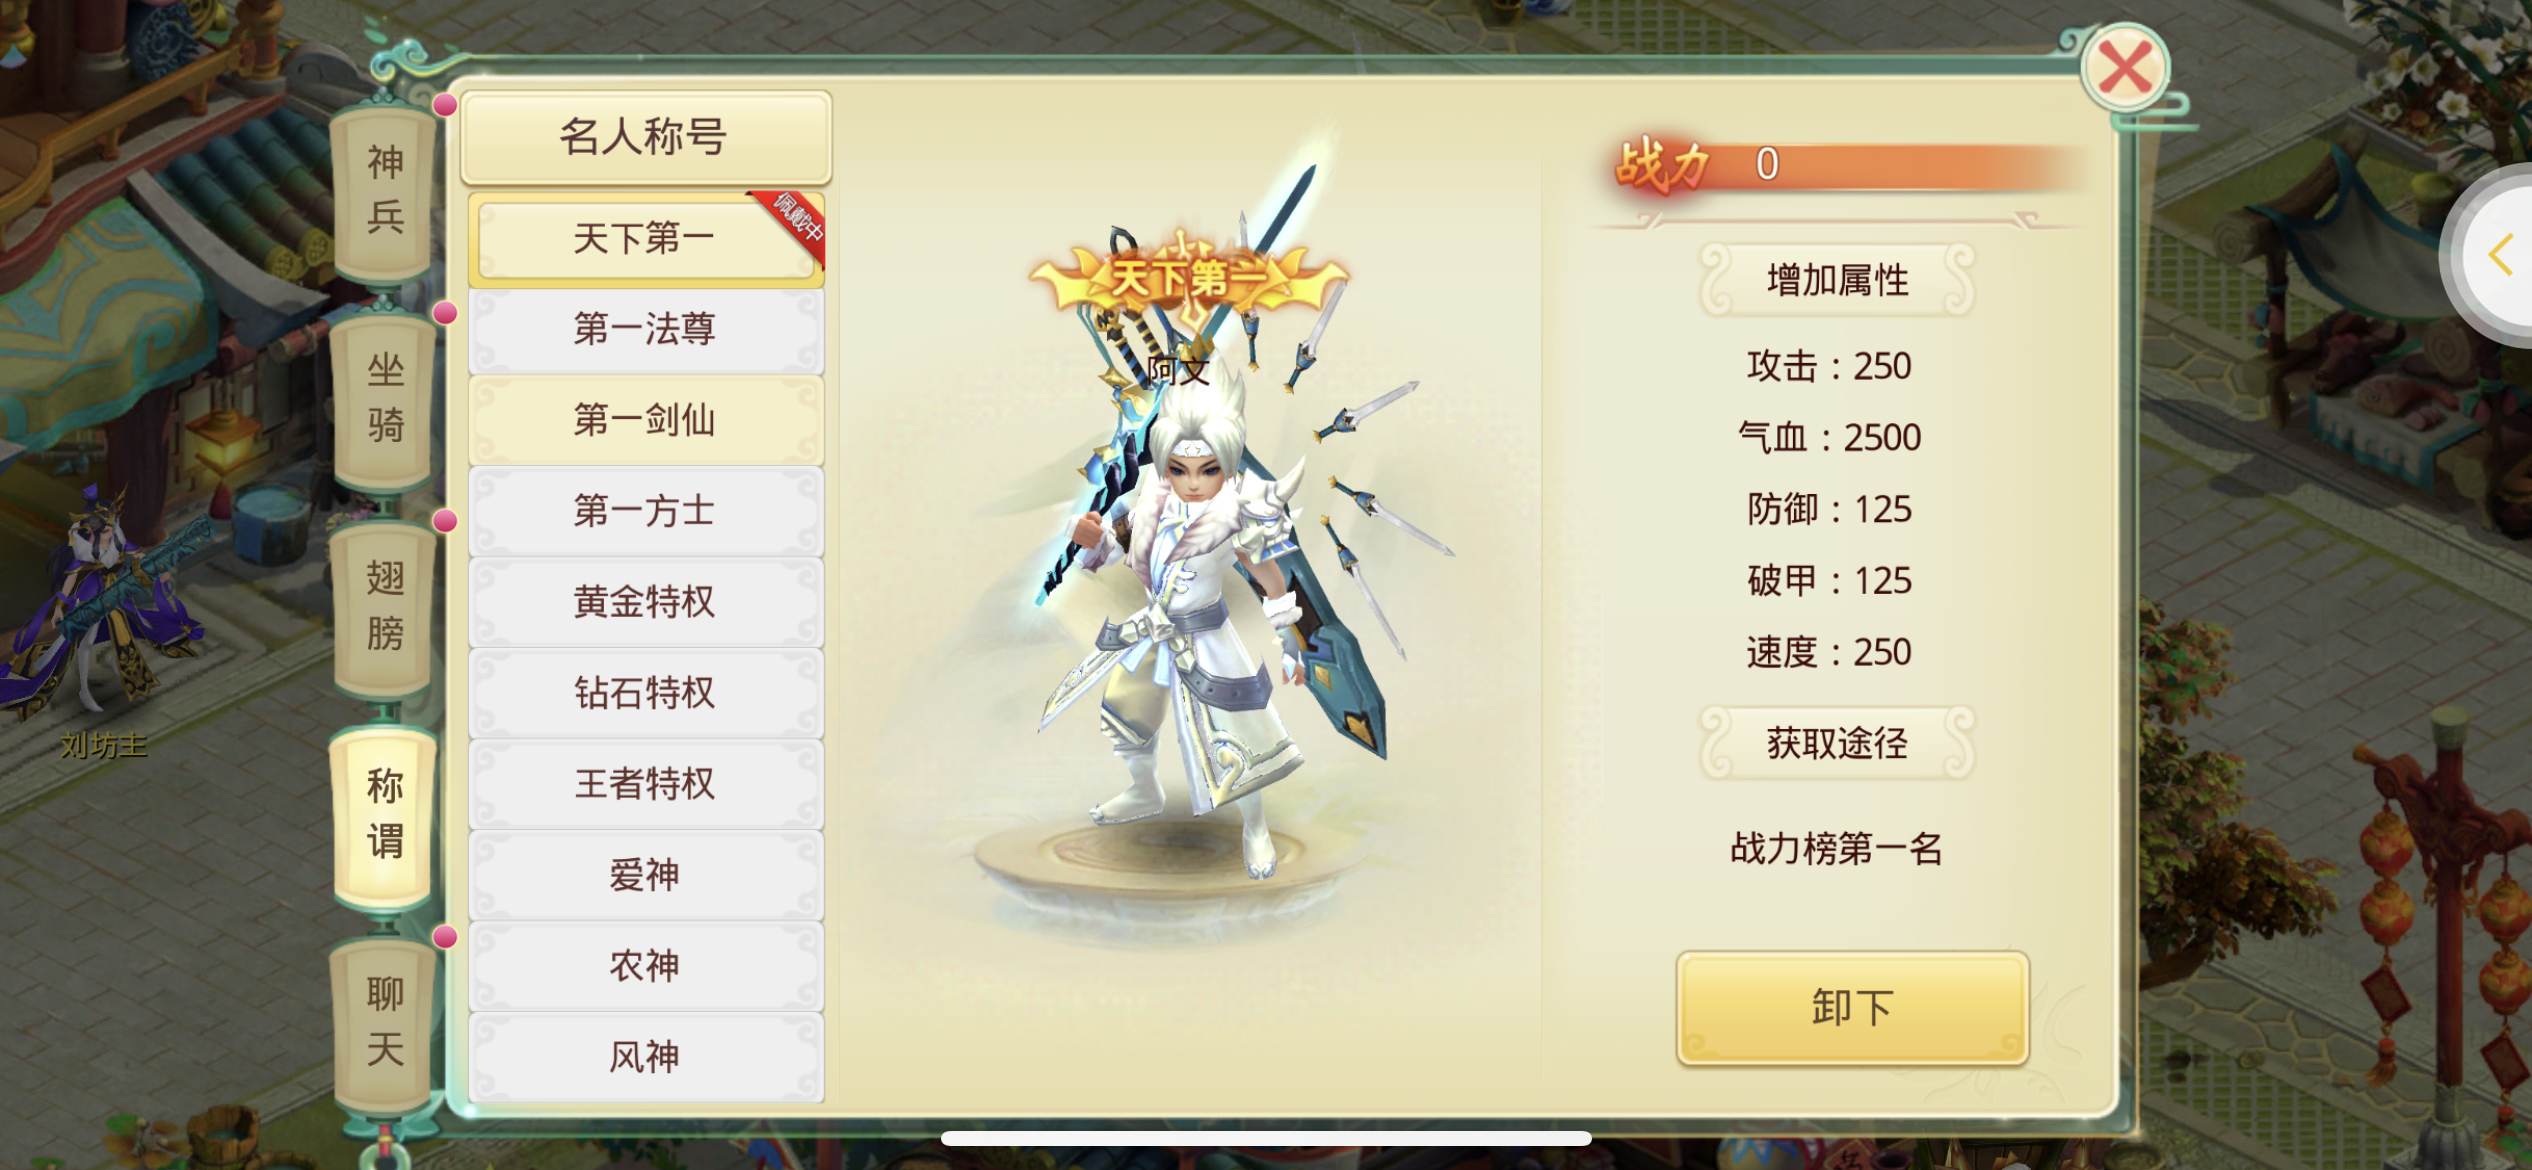Select the 第一剑仙 title

tap(646, 420)
